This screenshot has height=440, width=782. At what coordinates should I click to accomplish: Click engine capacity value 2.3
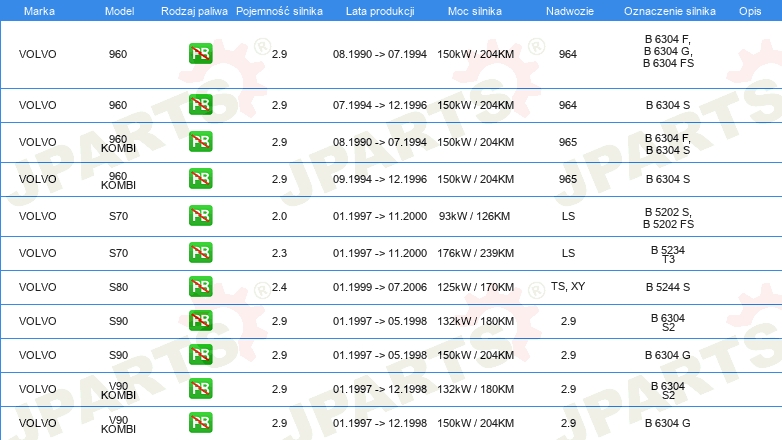[x=279, y=253]
